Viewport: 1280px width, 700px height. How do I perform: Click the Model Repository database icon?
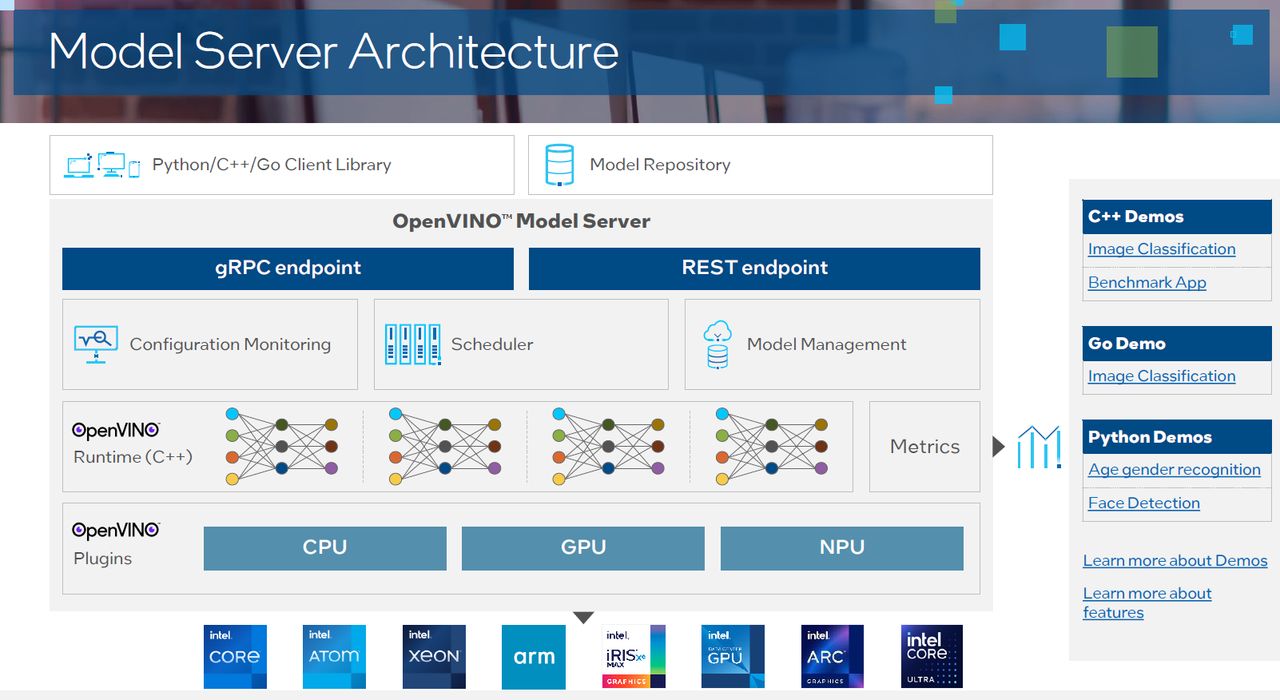click(560, 165)
